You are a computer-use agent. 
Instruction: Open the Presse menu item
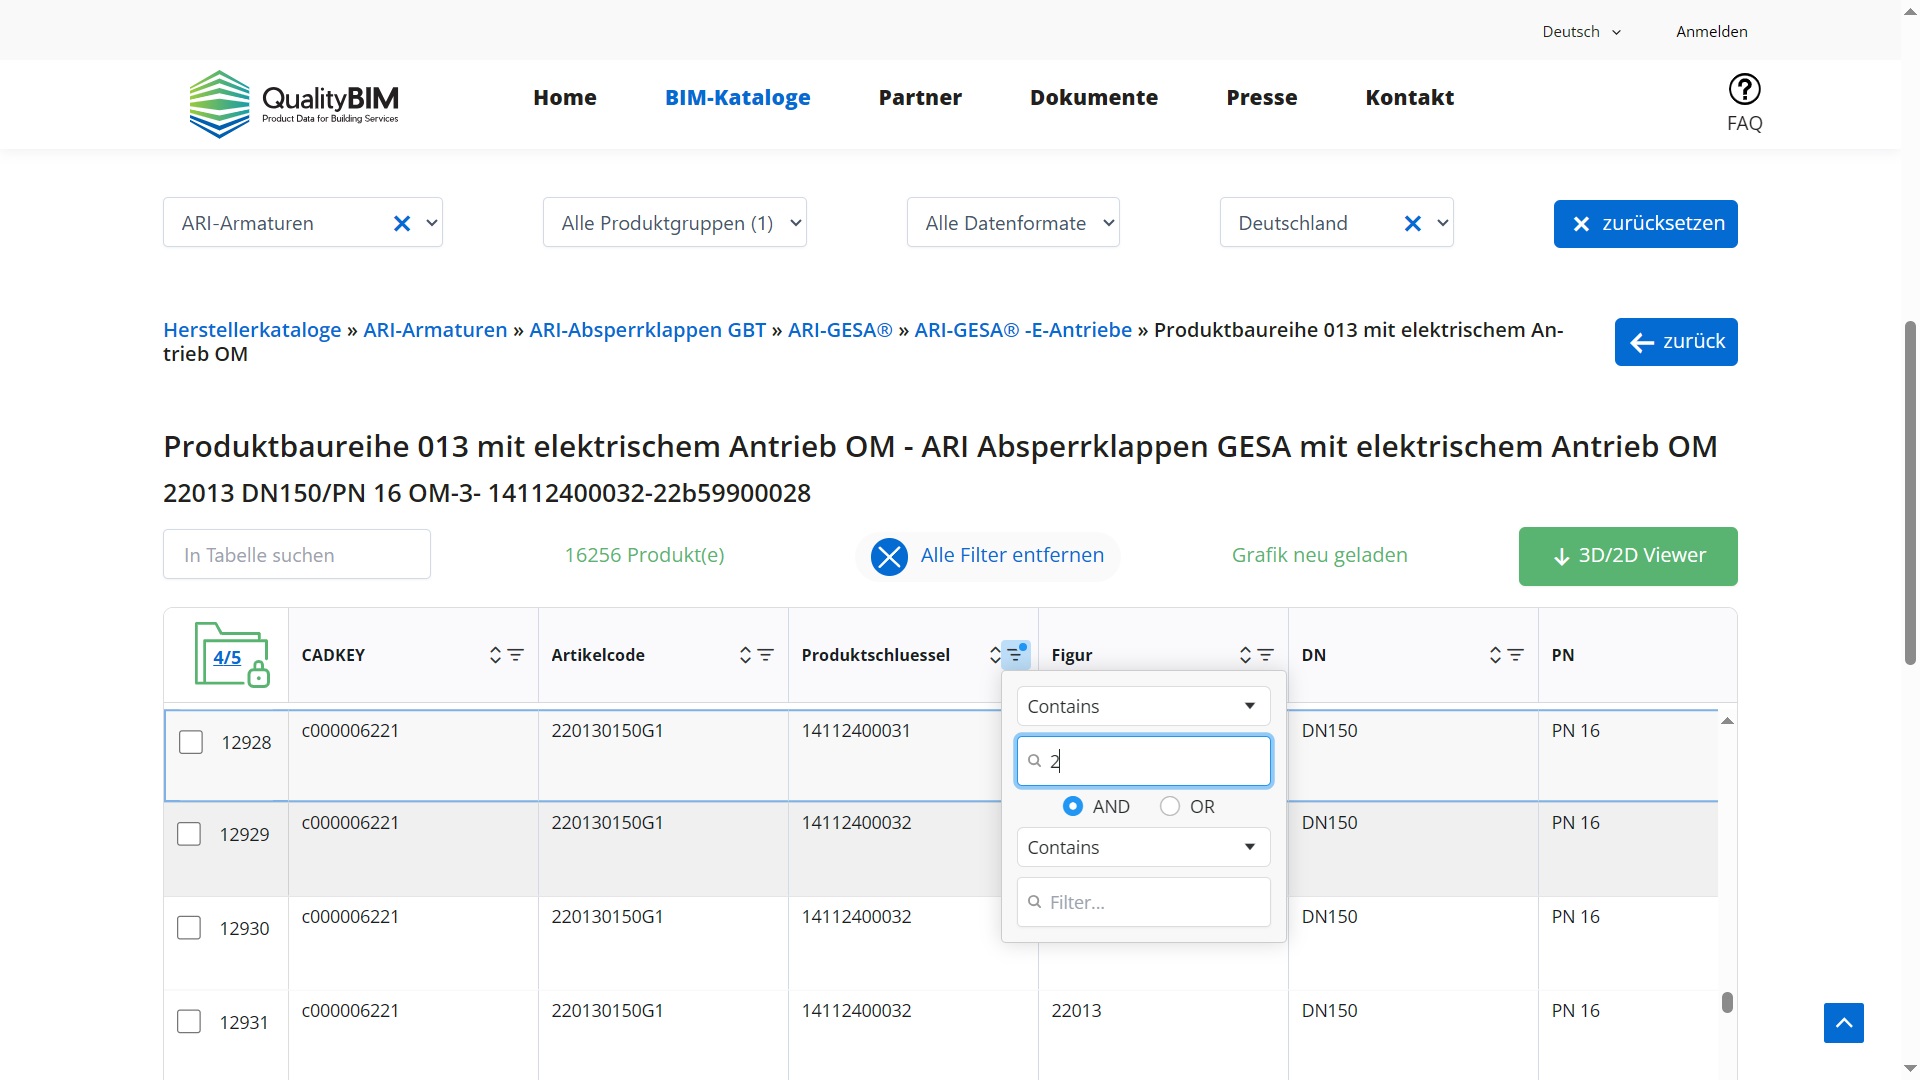(x=1262, y=98)
